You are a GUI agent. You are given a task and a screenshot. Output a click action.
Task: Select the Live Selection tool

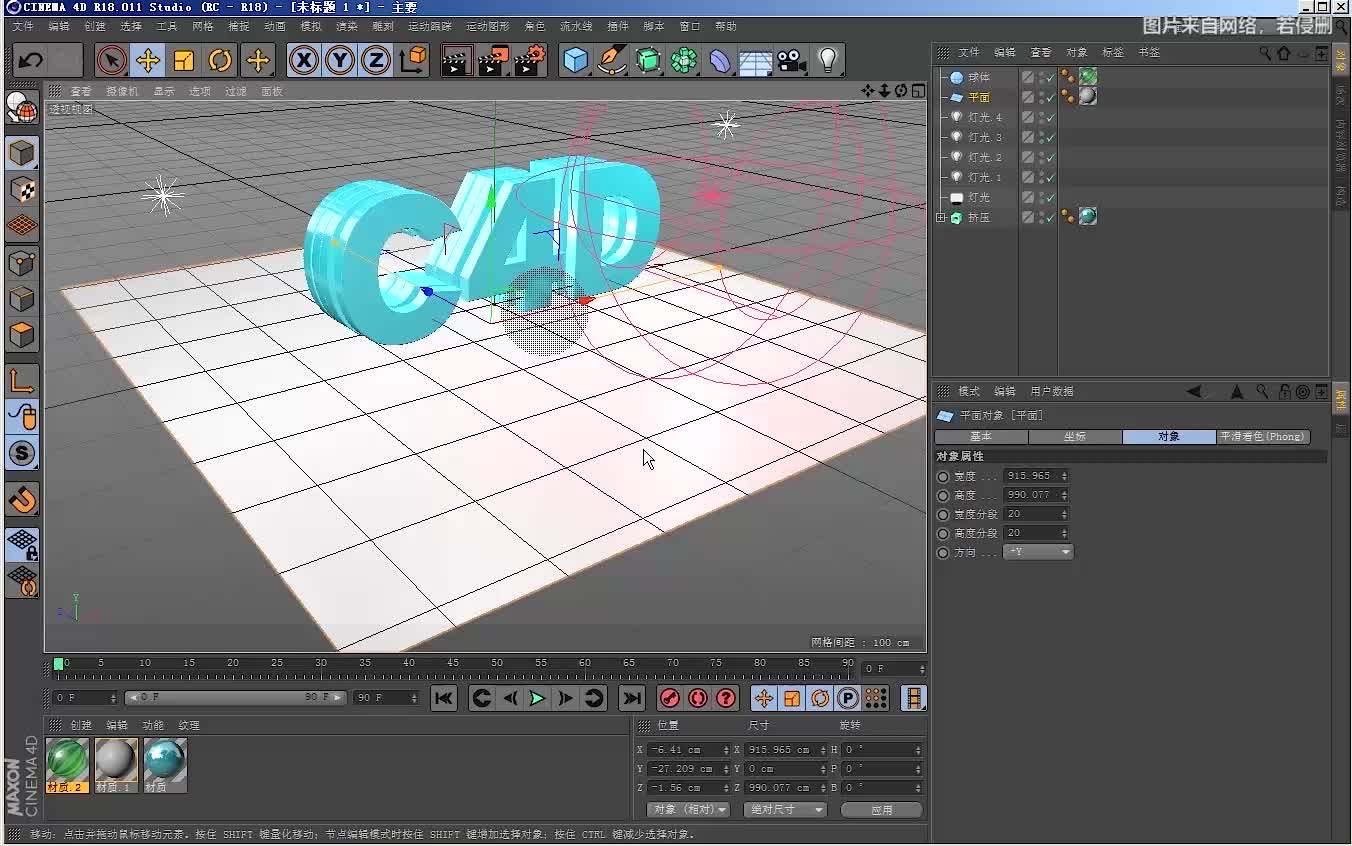coord(112,61)
